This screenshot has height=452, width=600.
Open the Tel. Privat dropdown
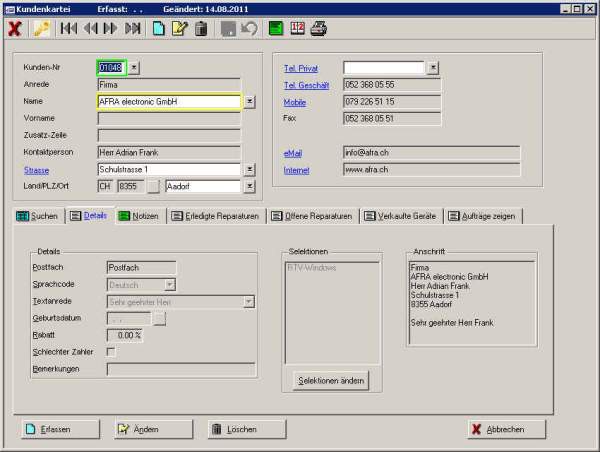[x=432, y=67]
